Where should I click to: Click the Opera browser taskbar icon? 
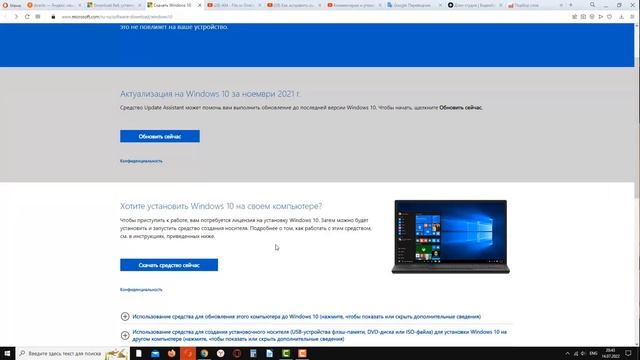[237, 353]
